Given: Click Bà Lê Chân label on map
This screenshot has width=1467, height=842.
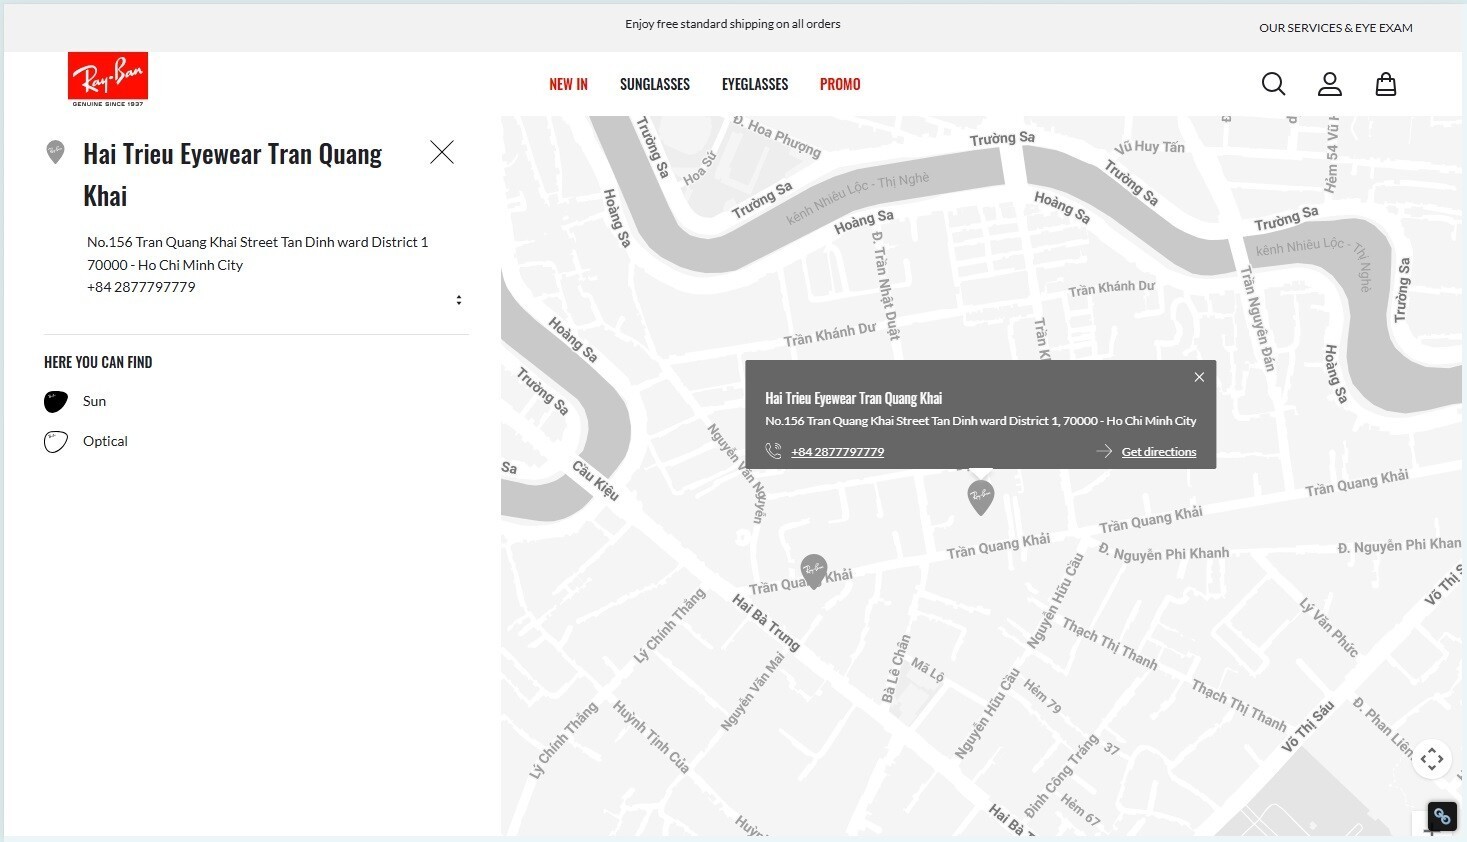Looking at the screenshot, I should (896, 668).
